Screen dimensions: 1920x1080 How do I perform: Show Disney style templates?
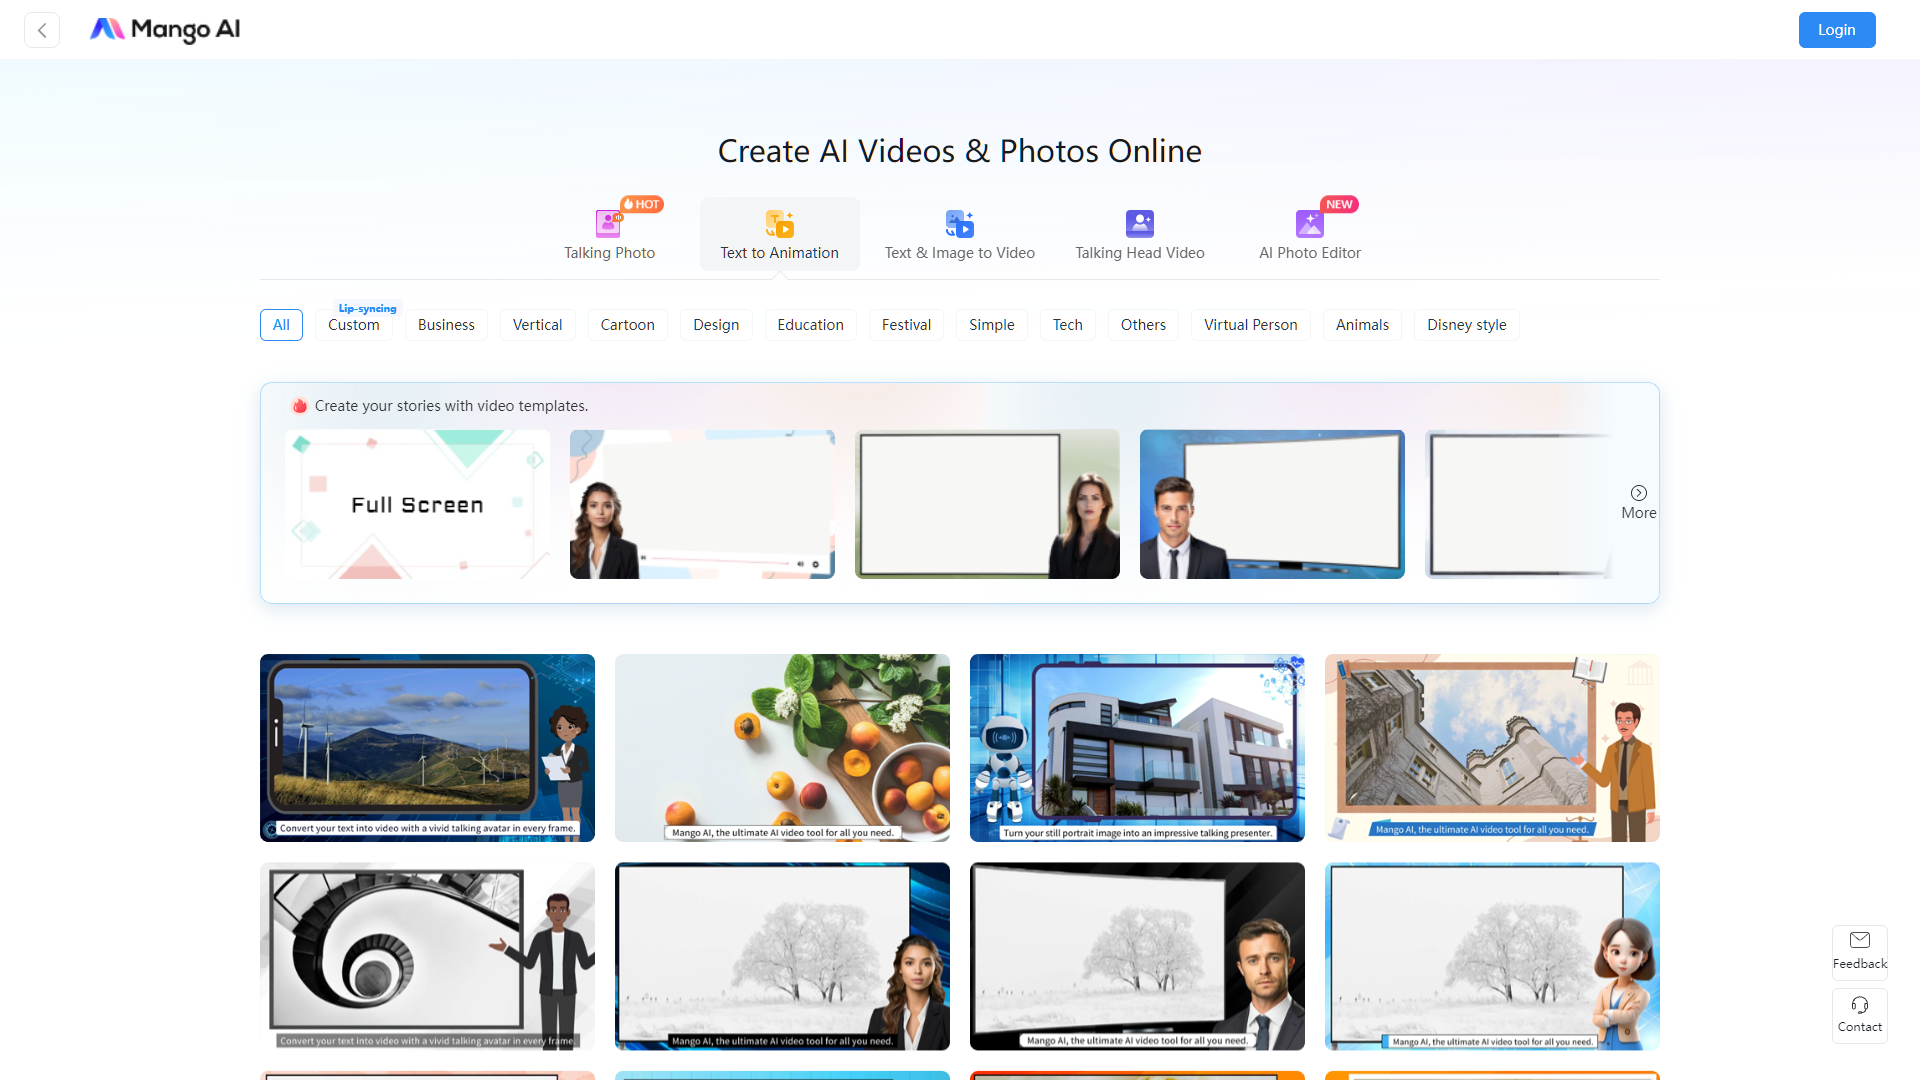[x=1466, y=325]
